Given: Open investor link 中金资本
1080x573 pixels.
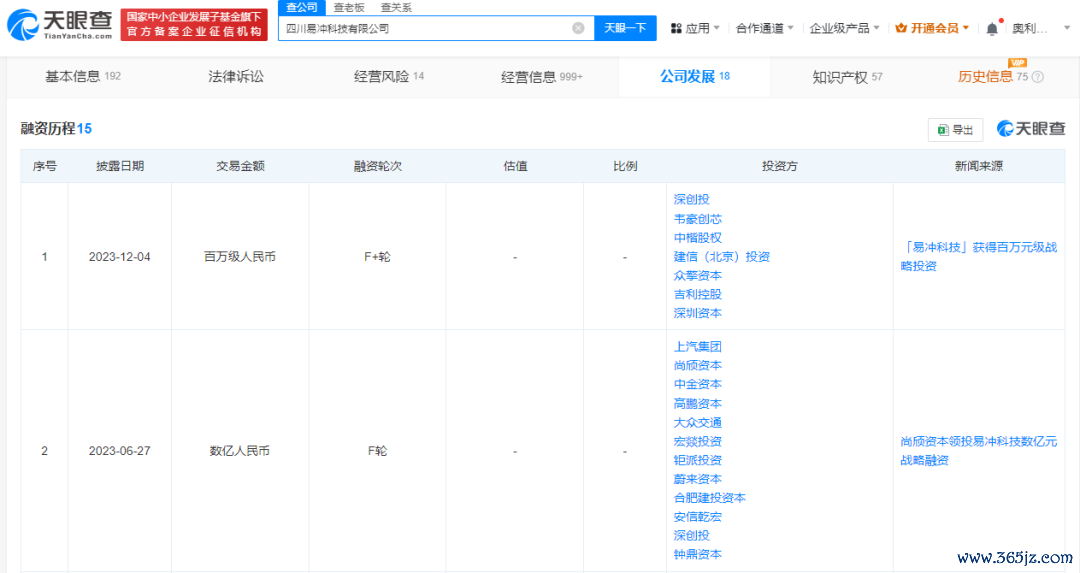Looking at the screenshot, I should pos(698,384).
